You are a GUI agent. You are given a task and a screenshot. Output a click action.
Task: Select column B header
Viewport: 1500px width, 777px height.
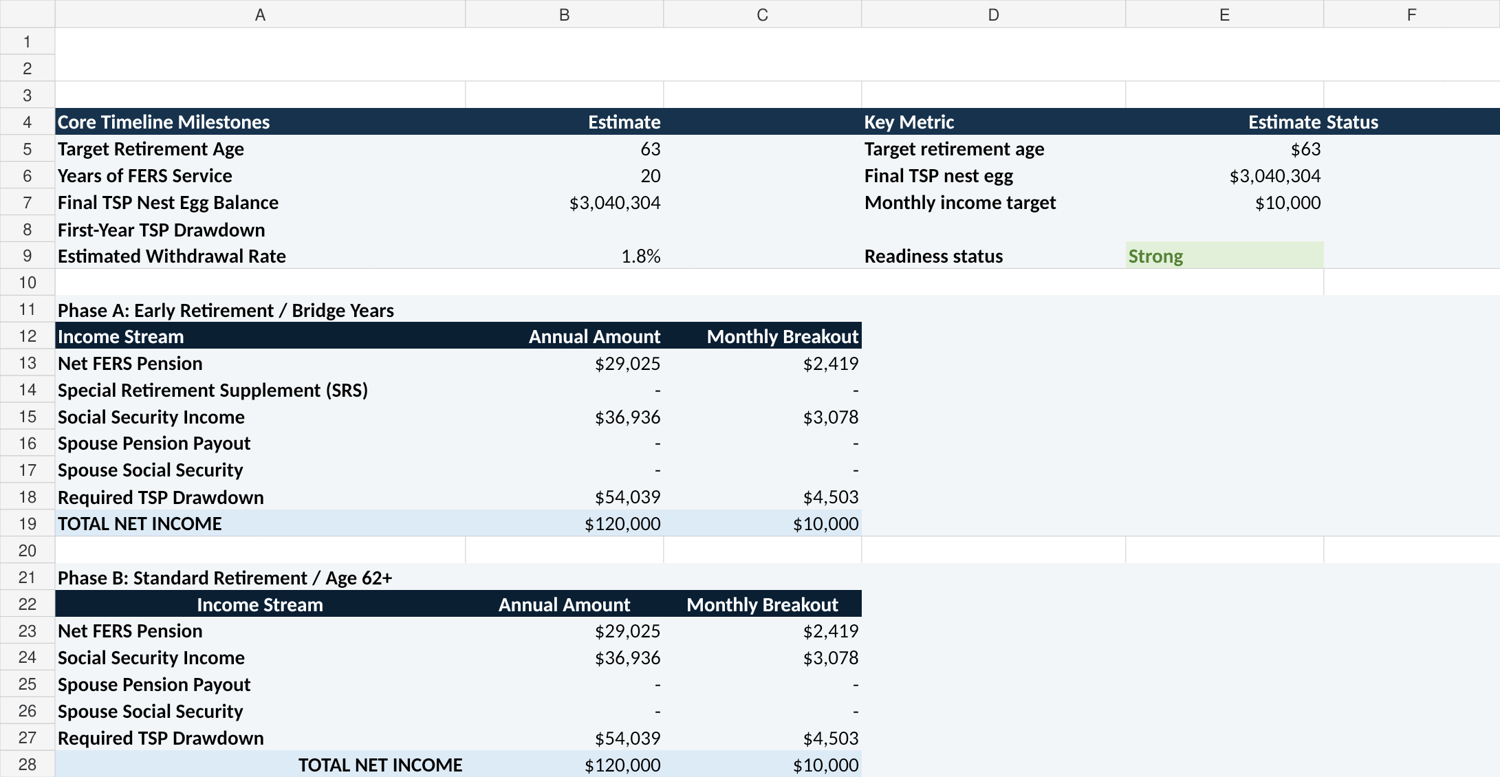(x=564, y=14)
